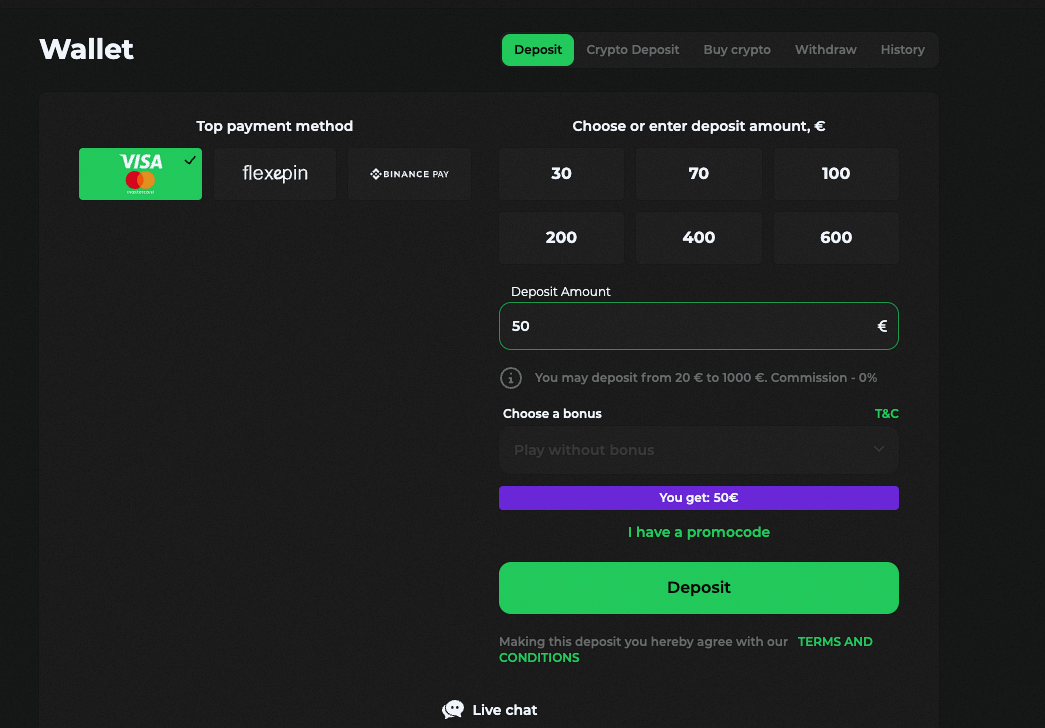Select the Visa Mastercard payment method
The image size is (1045, 728).
[140, 174]
